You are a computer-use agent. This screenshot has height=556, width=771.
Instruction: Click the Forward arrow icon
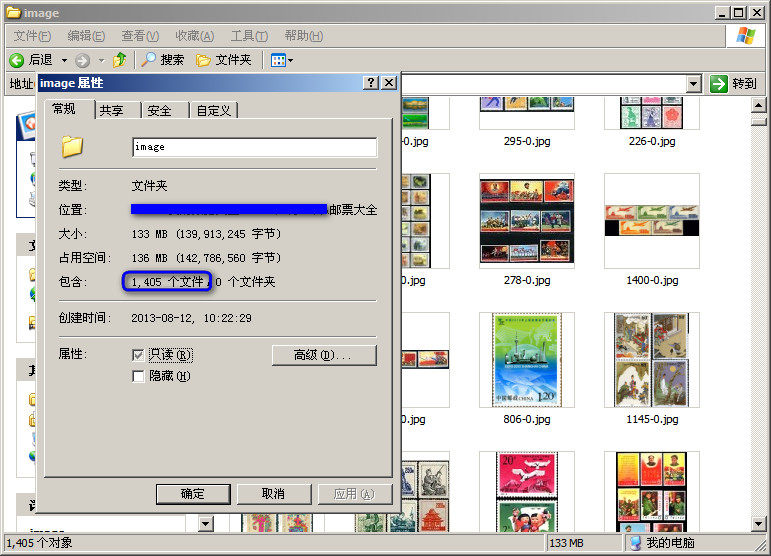click(x=82, y=60)
